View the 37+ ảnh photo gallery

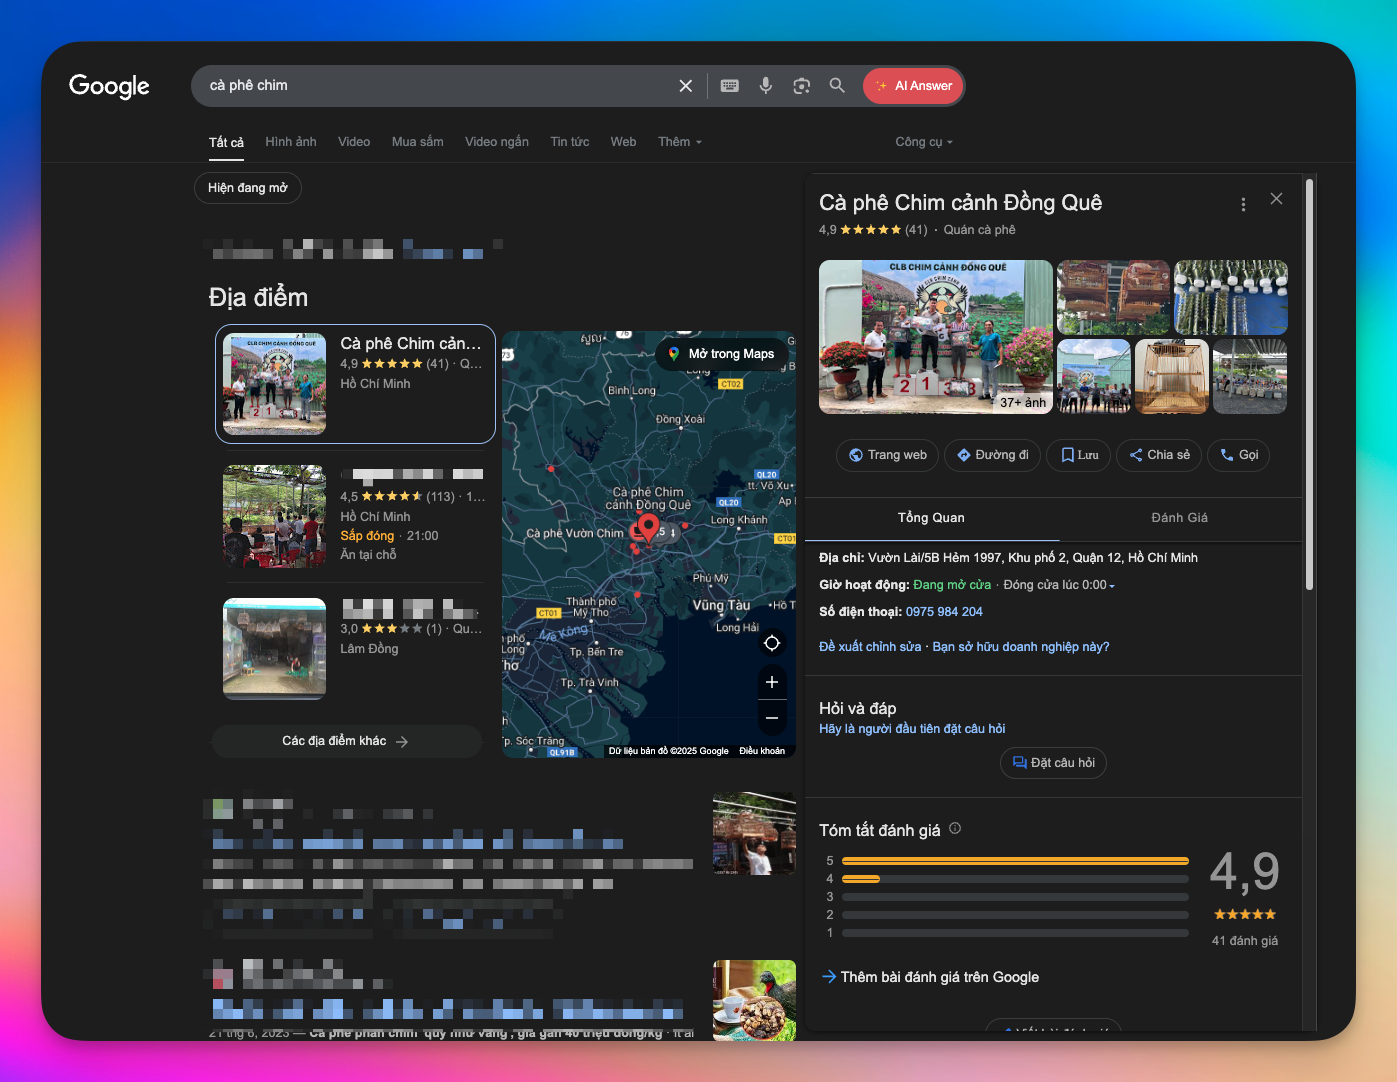click(1023, 402)
